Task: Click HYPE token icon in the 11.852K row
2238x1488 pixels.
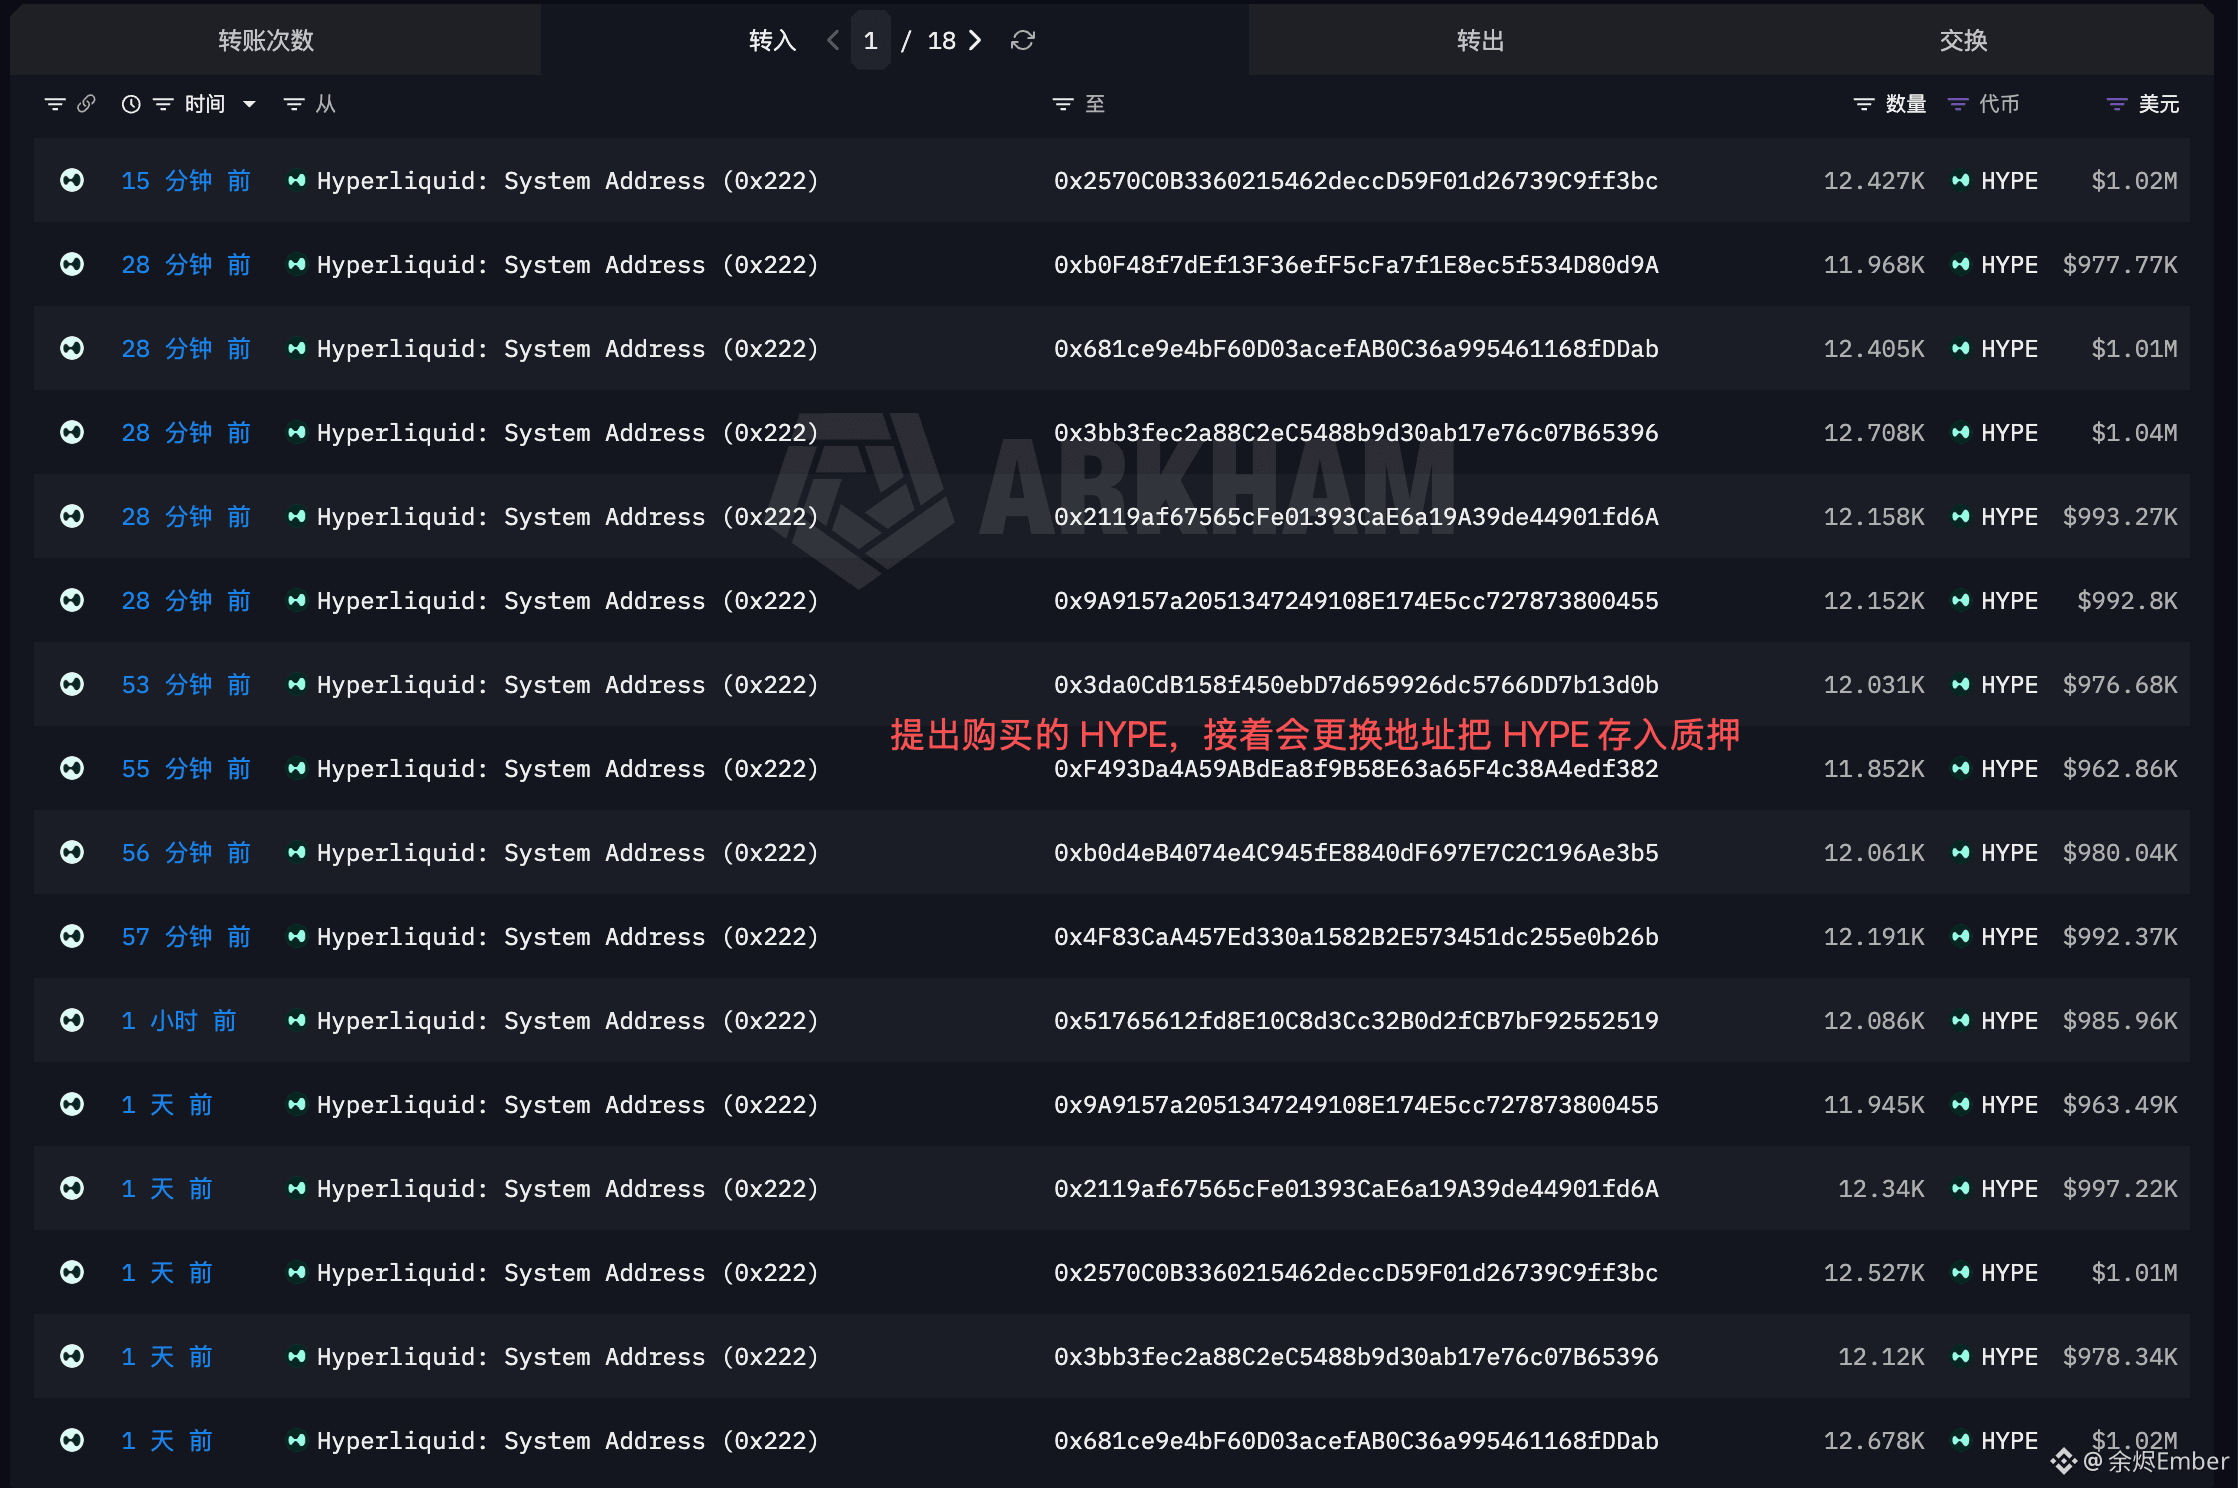Action: 1961,768
